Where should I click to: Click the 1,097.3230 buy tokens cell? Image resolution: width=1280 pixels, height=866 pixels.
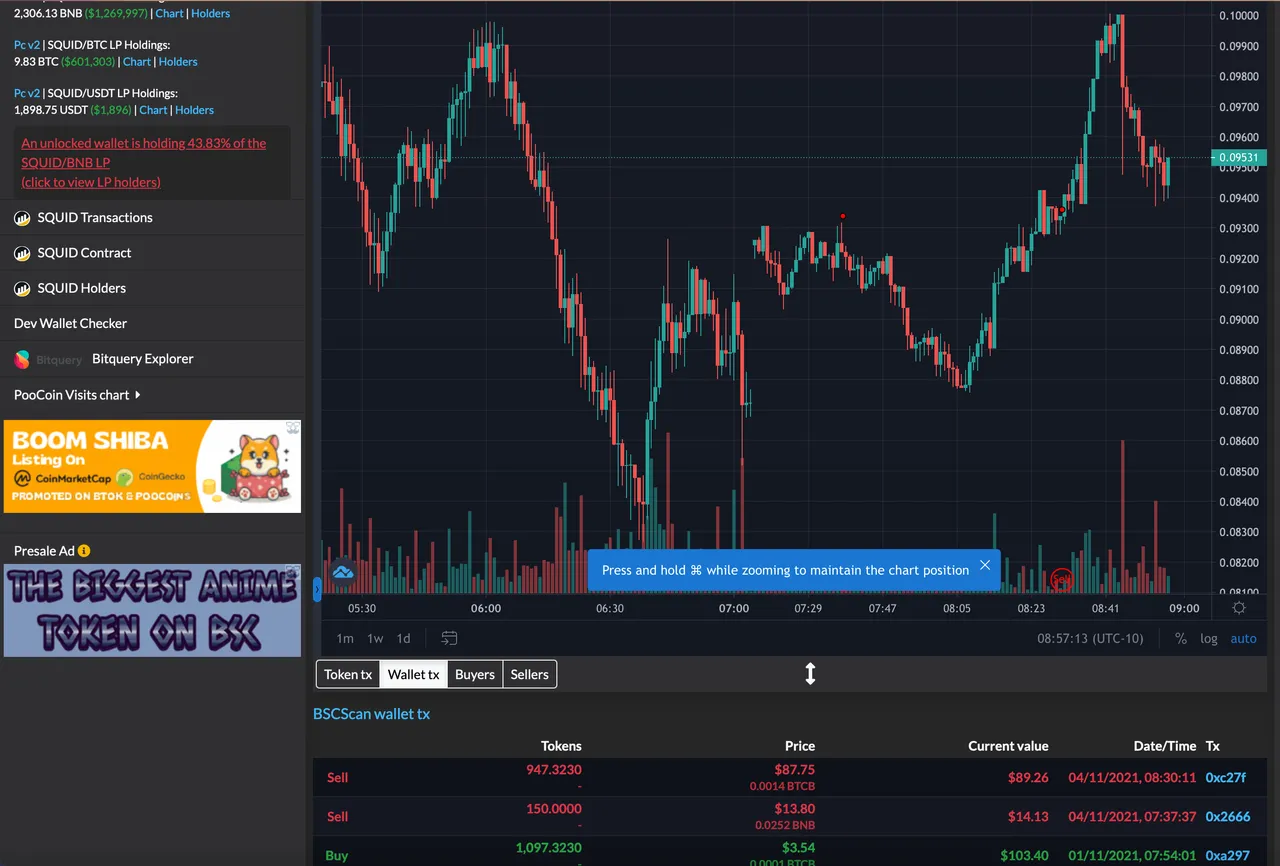[x=549, y=848]
